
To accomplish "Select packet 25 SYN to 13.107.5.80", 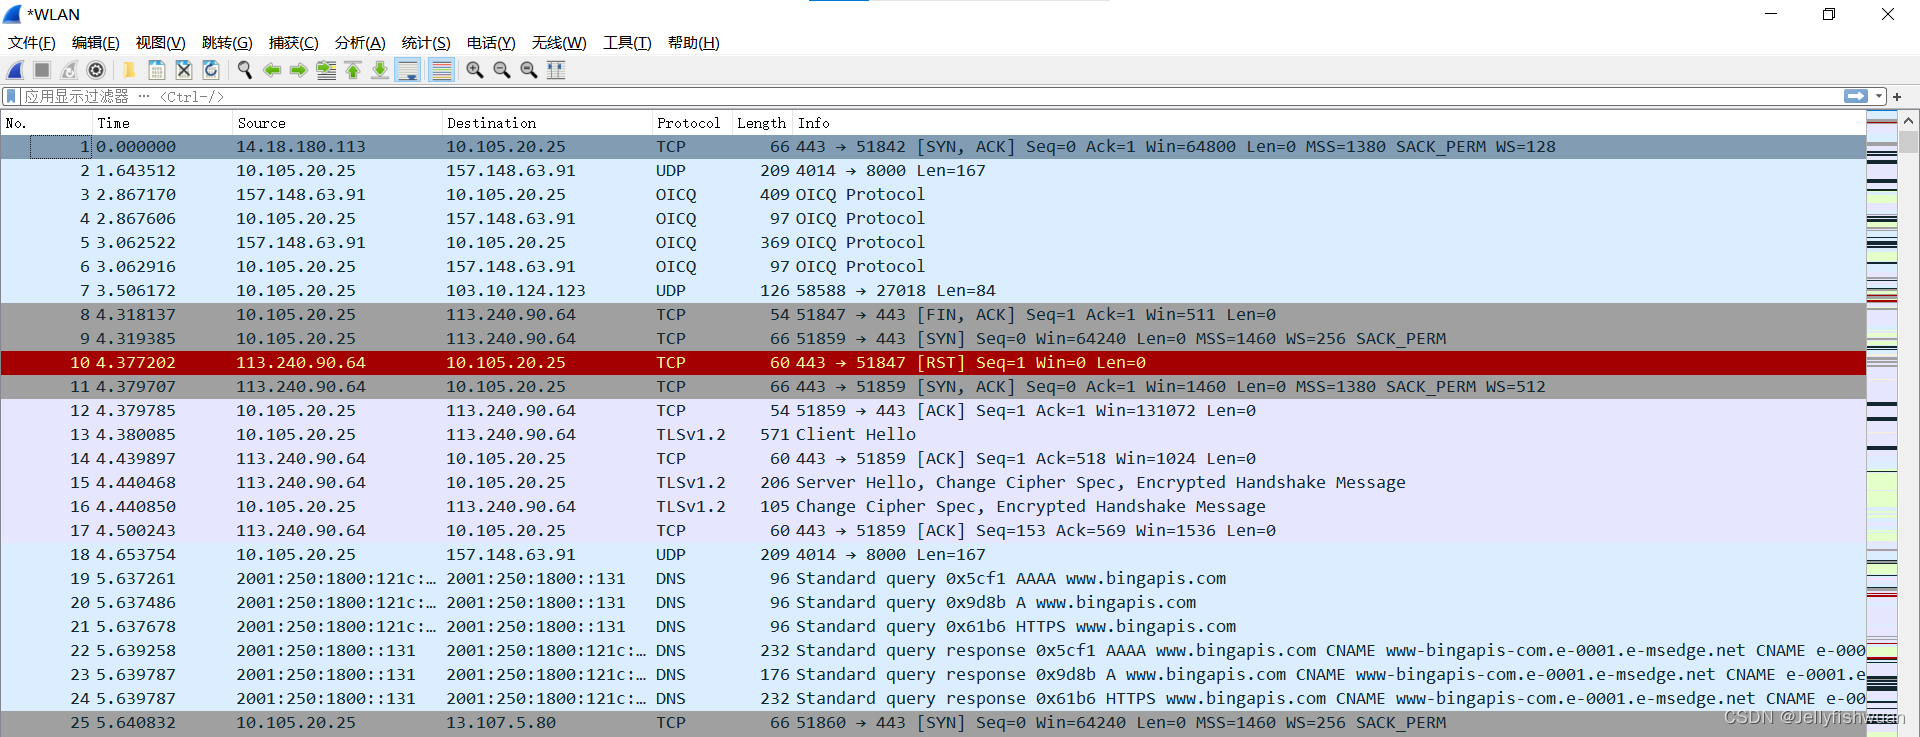I will pos(933,723).
